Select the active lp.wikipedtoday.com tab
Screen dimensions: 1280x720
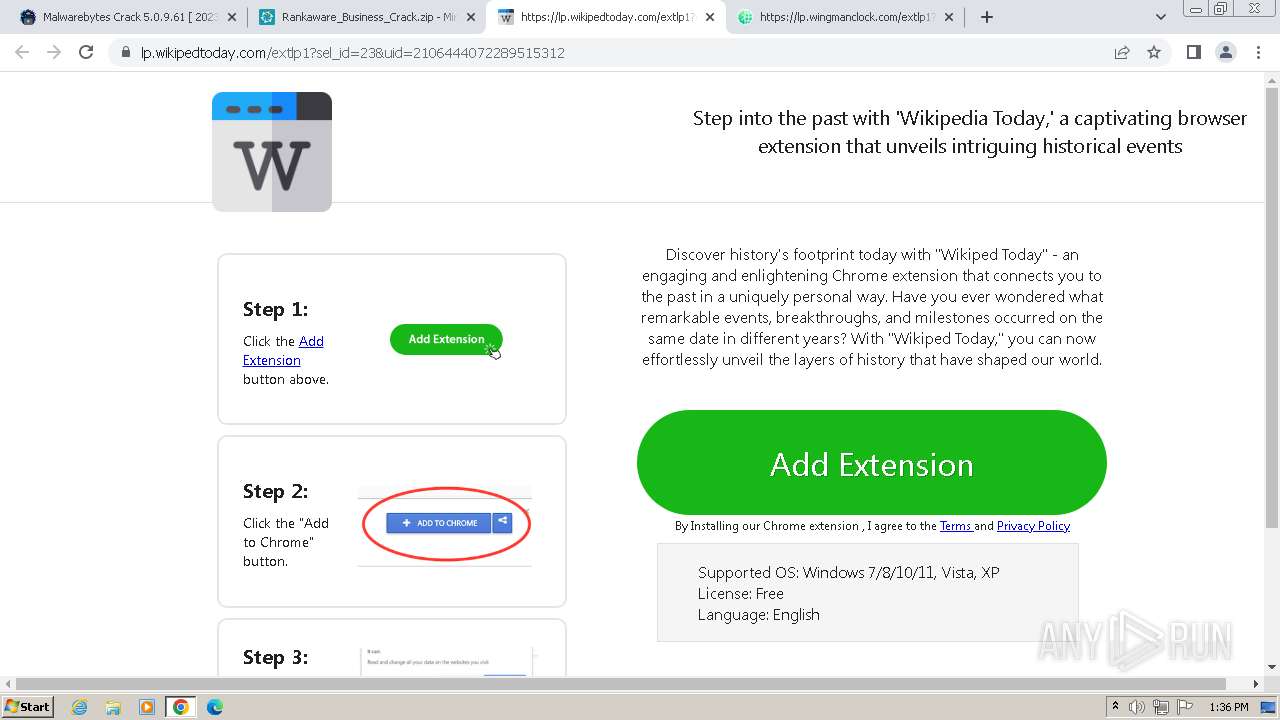coord(605,17)
